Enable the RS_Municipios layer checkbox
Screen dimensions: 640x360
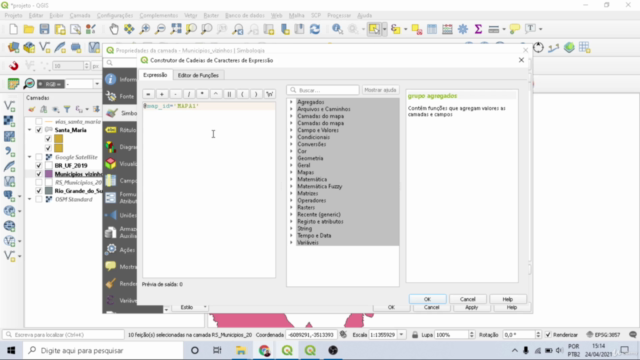click(x=39, y=182)
